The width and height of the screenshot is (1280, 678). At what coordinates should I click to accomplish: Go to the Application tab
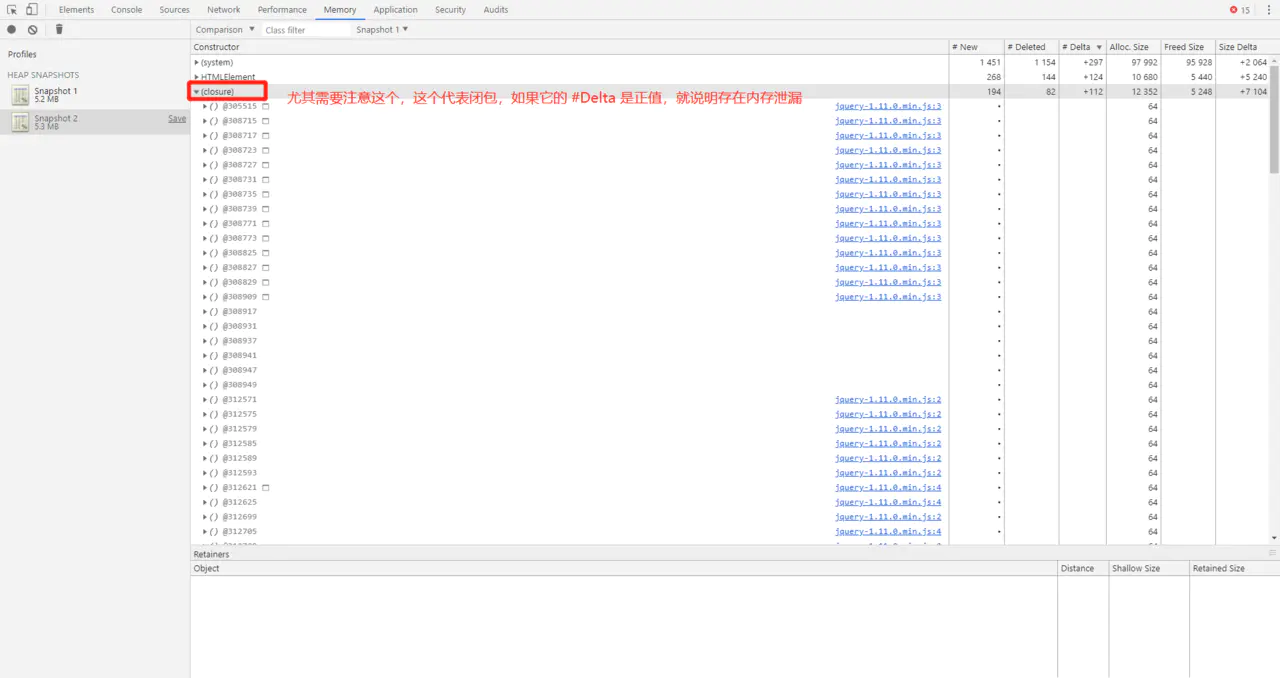395,10
